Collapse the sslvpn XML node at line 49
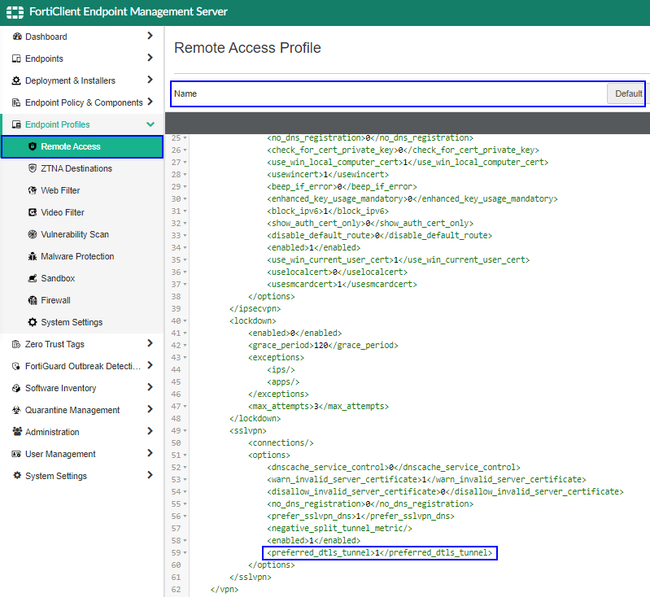 [x=187, y=430]
